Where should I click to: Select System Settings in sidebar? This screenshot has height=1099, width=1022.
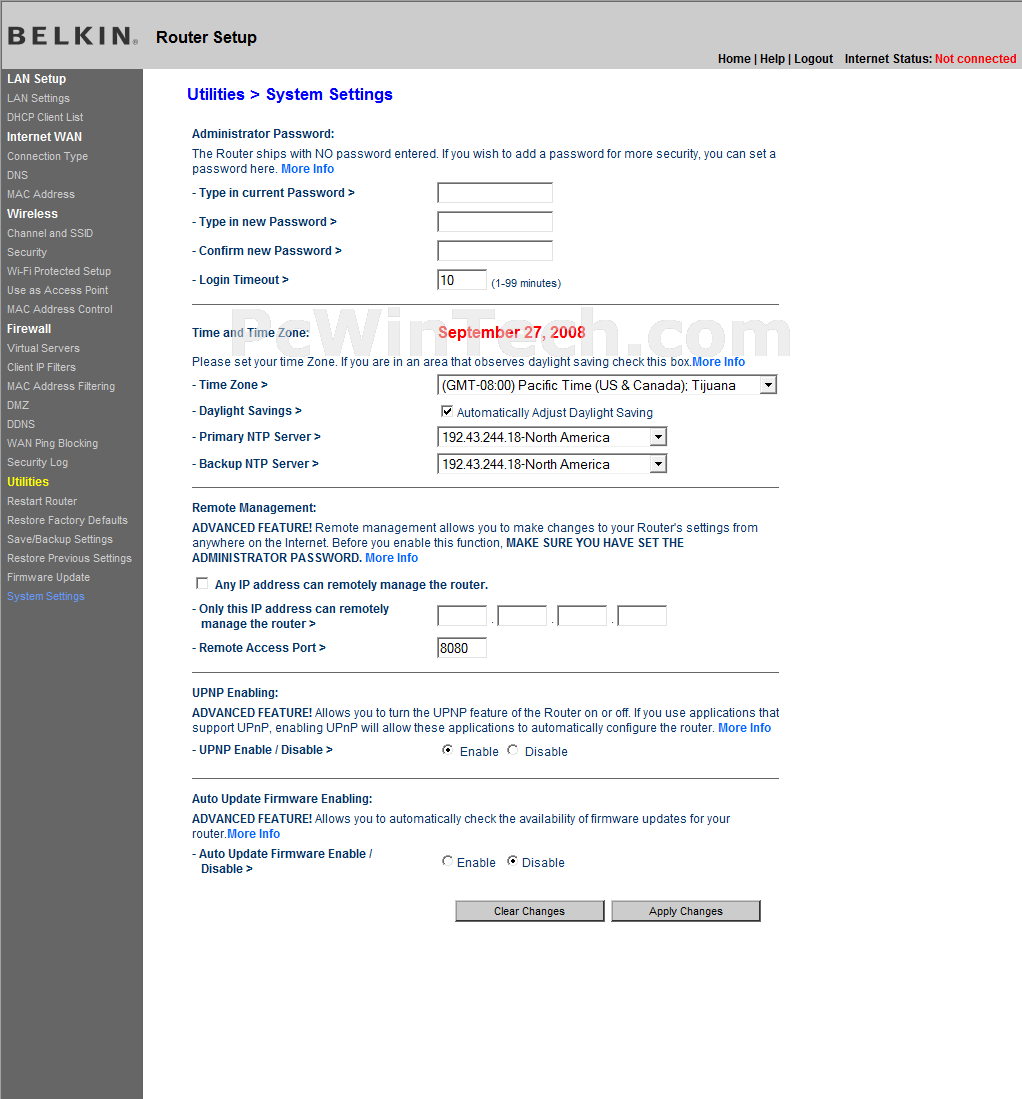point(46,596)
